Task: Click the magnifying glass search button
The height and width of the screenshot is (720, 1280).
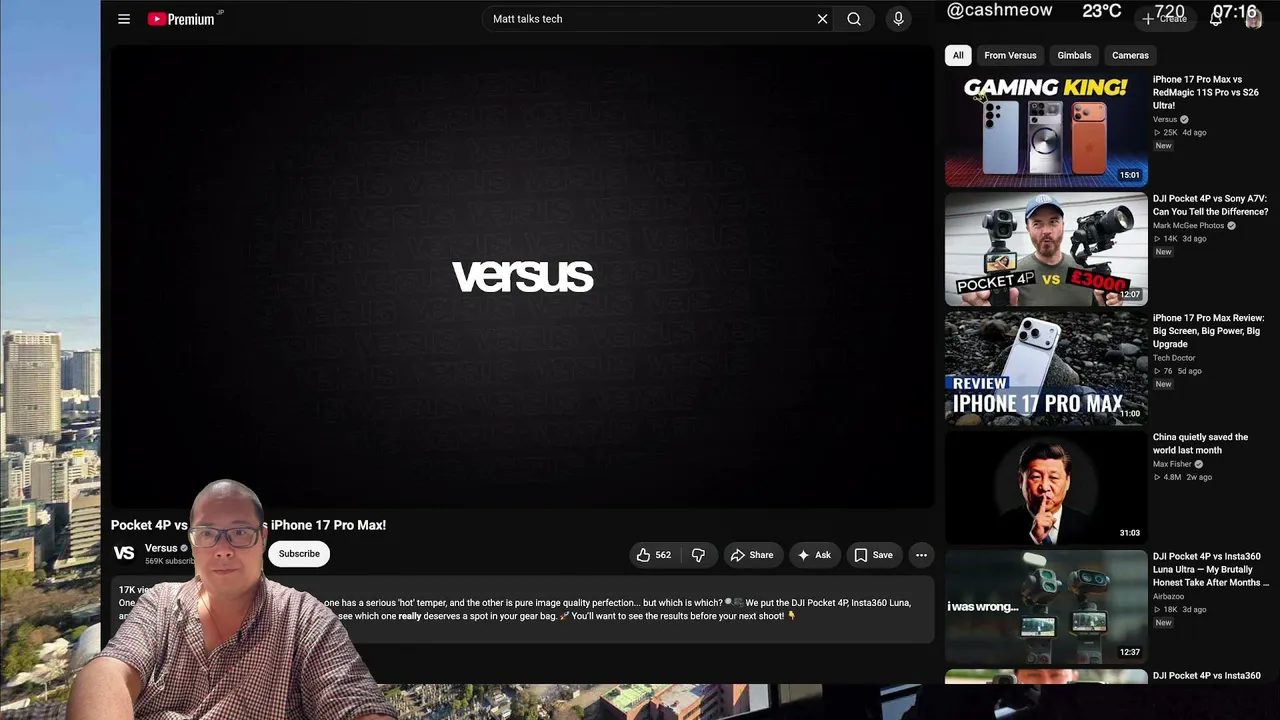Action: tap(854, 19)
